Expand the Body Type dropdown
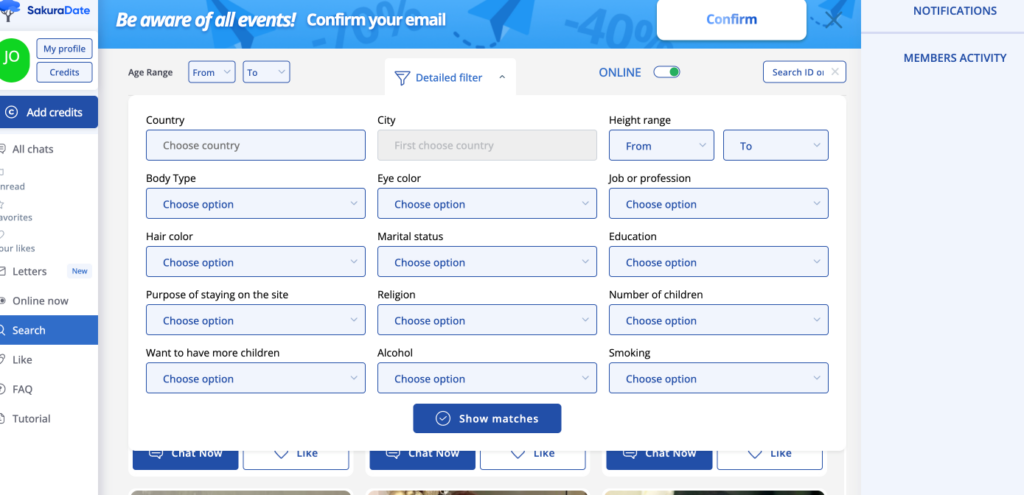The image size is (1024, 495). pos(255,204)
